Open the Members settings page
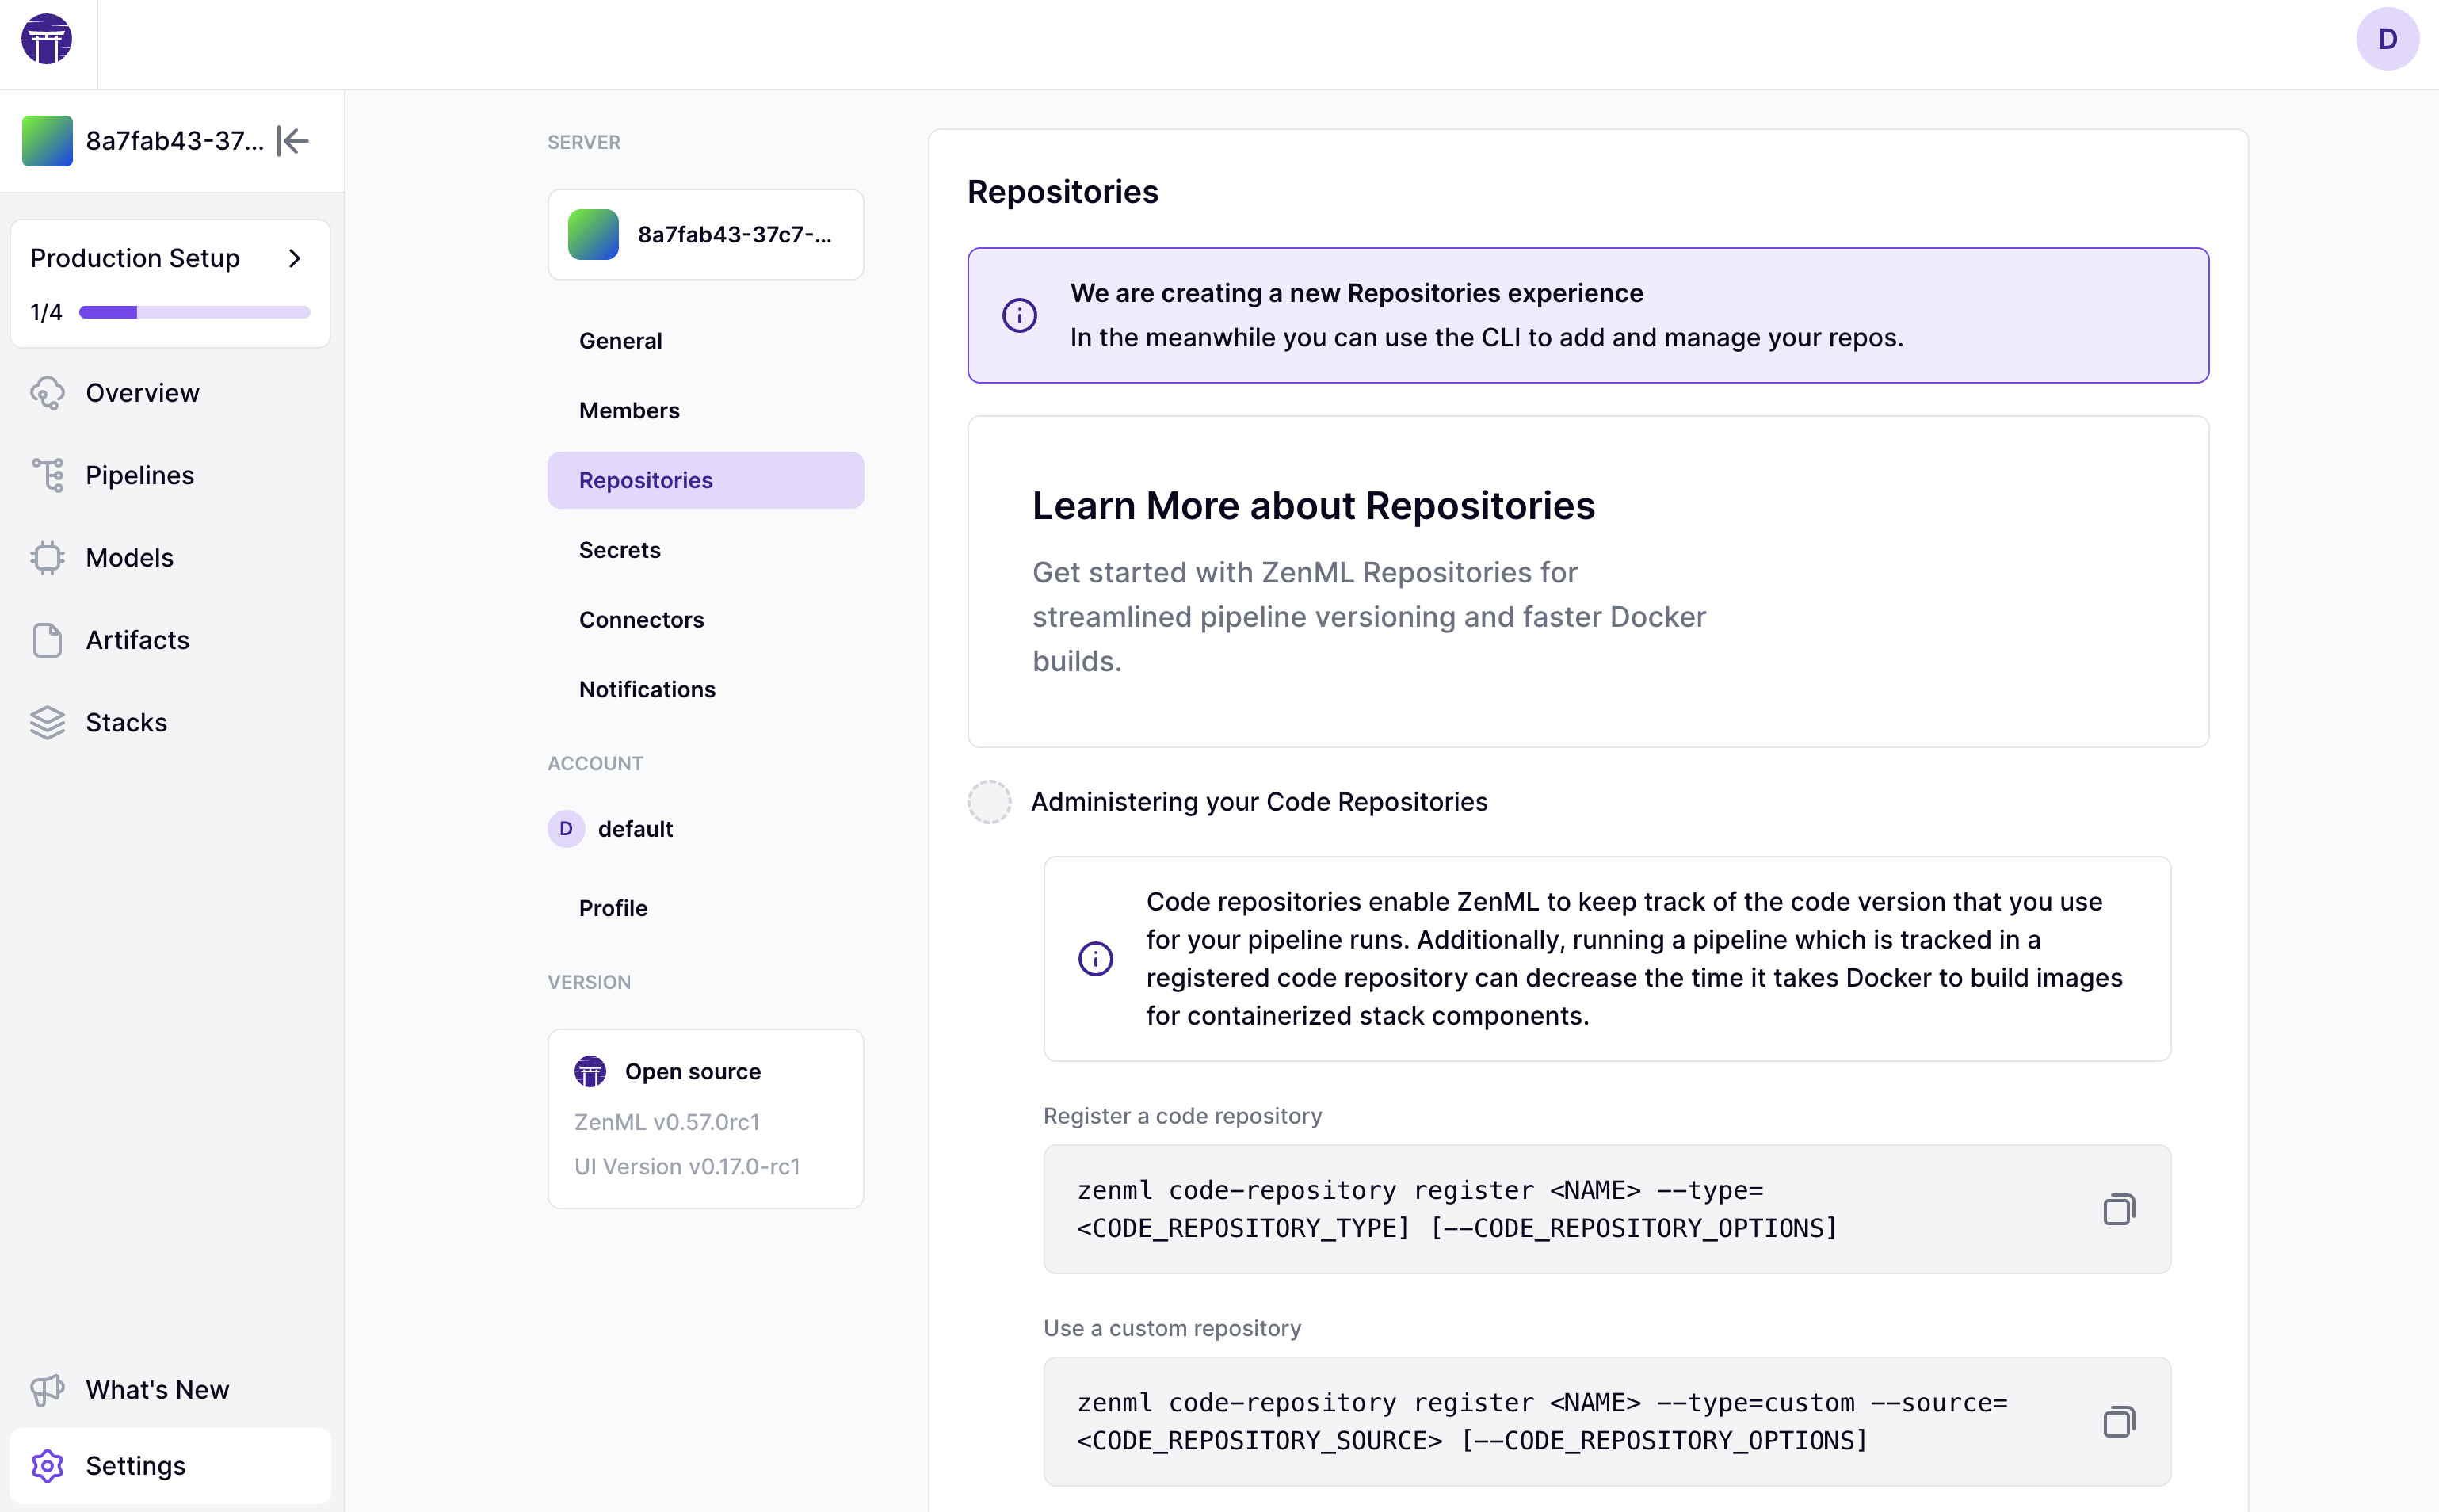The width and height of the screenshot is (2439, 1512). click(629, 411)
